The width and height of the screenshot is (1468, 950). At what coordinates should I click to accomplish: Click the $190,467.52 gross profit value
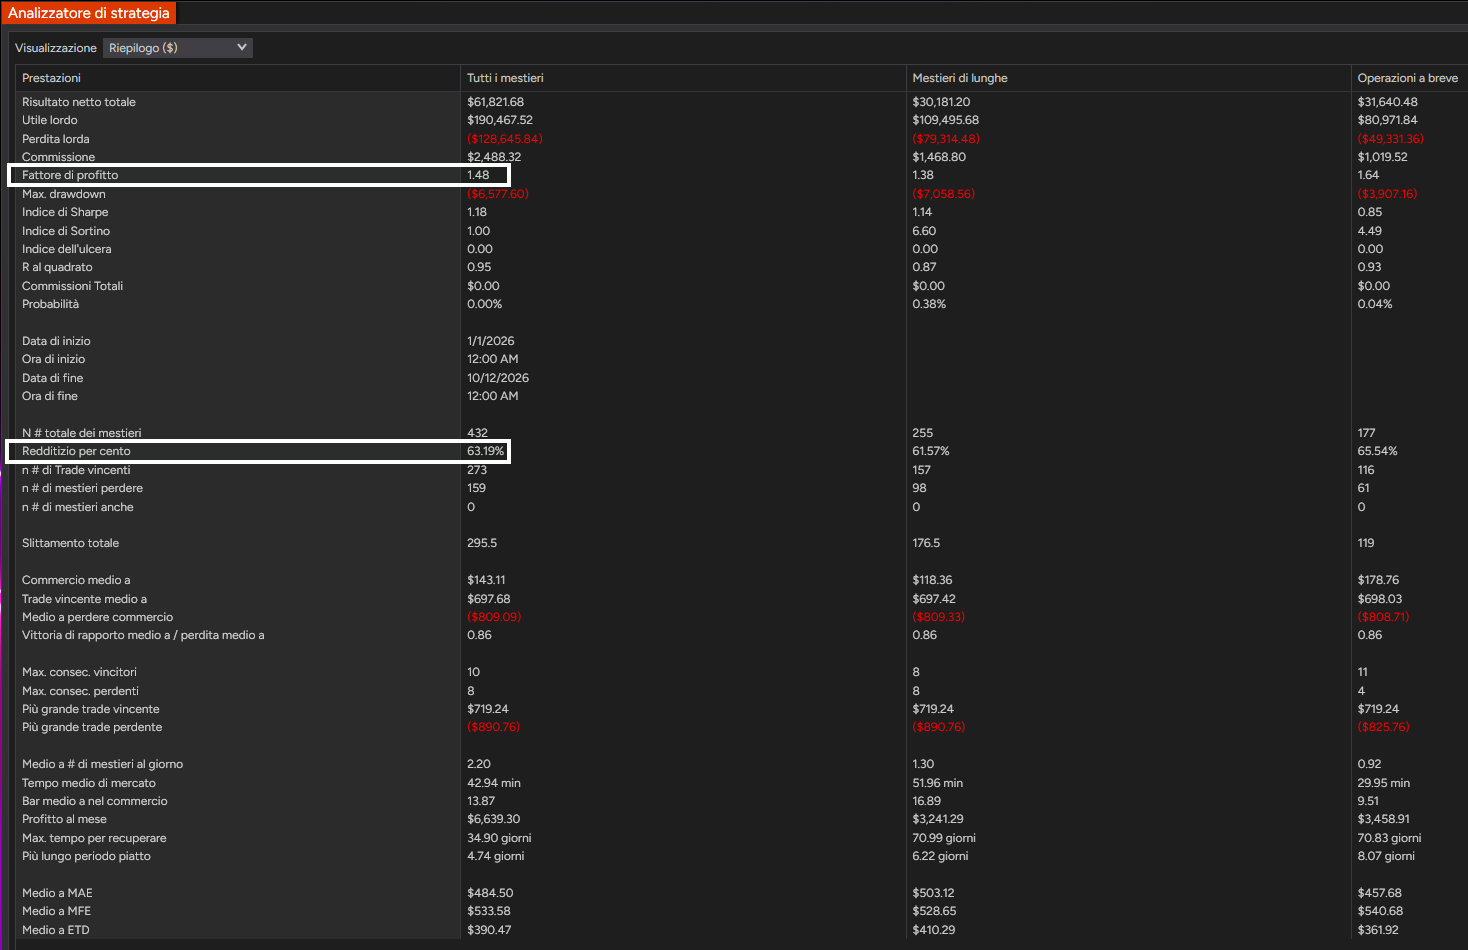pos(500,120)
